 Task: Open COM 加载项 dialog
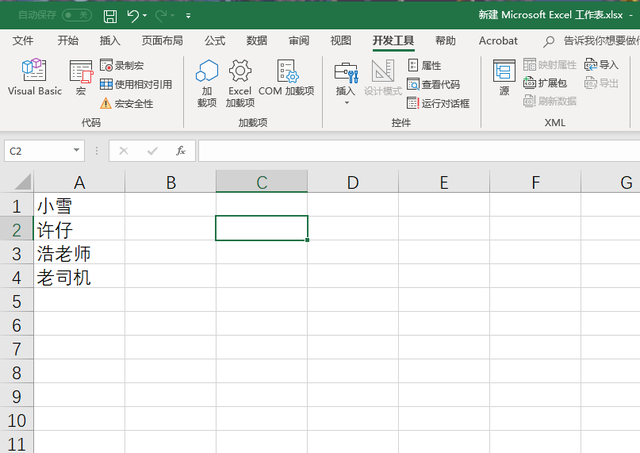(287, 77)
